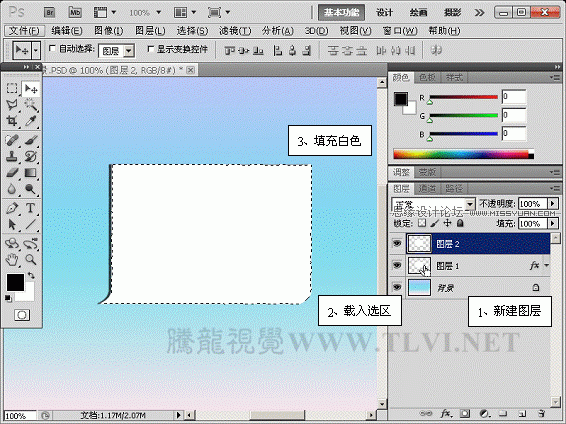Screen dimensions: 566x424
Task: Select the Lasso tool
Action: 12,105
